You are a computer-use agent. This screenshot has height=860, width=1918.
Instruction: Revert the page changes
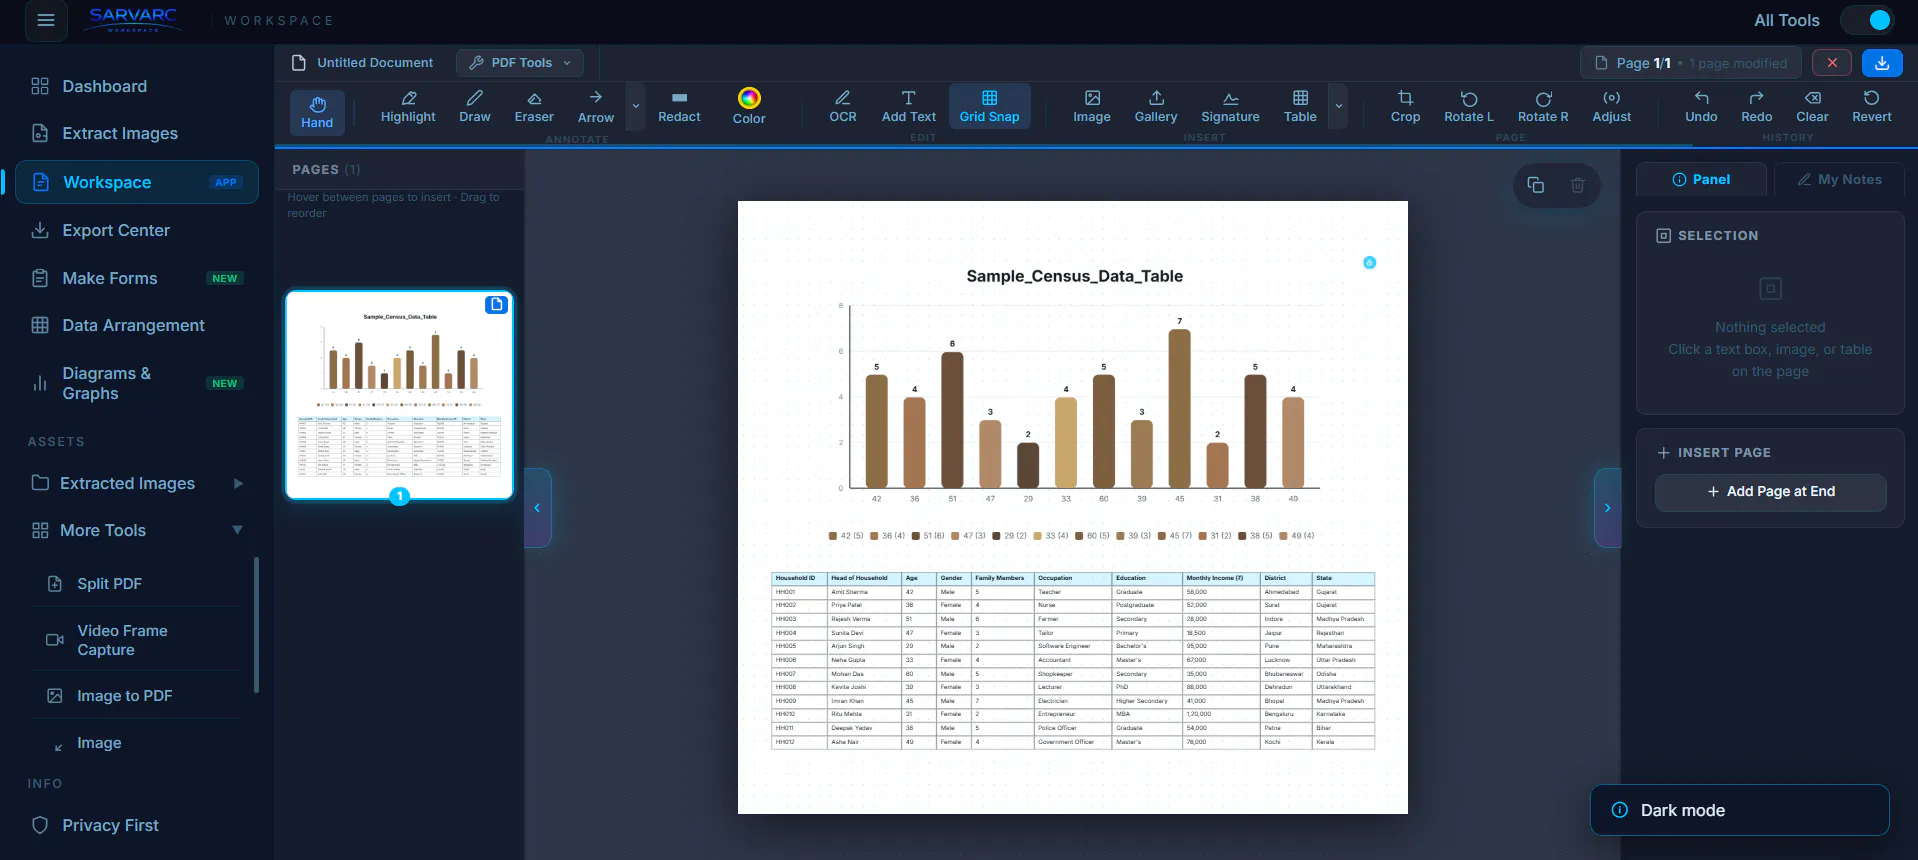(1871, 107)
